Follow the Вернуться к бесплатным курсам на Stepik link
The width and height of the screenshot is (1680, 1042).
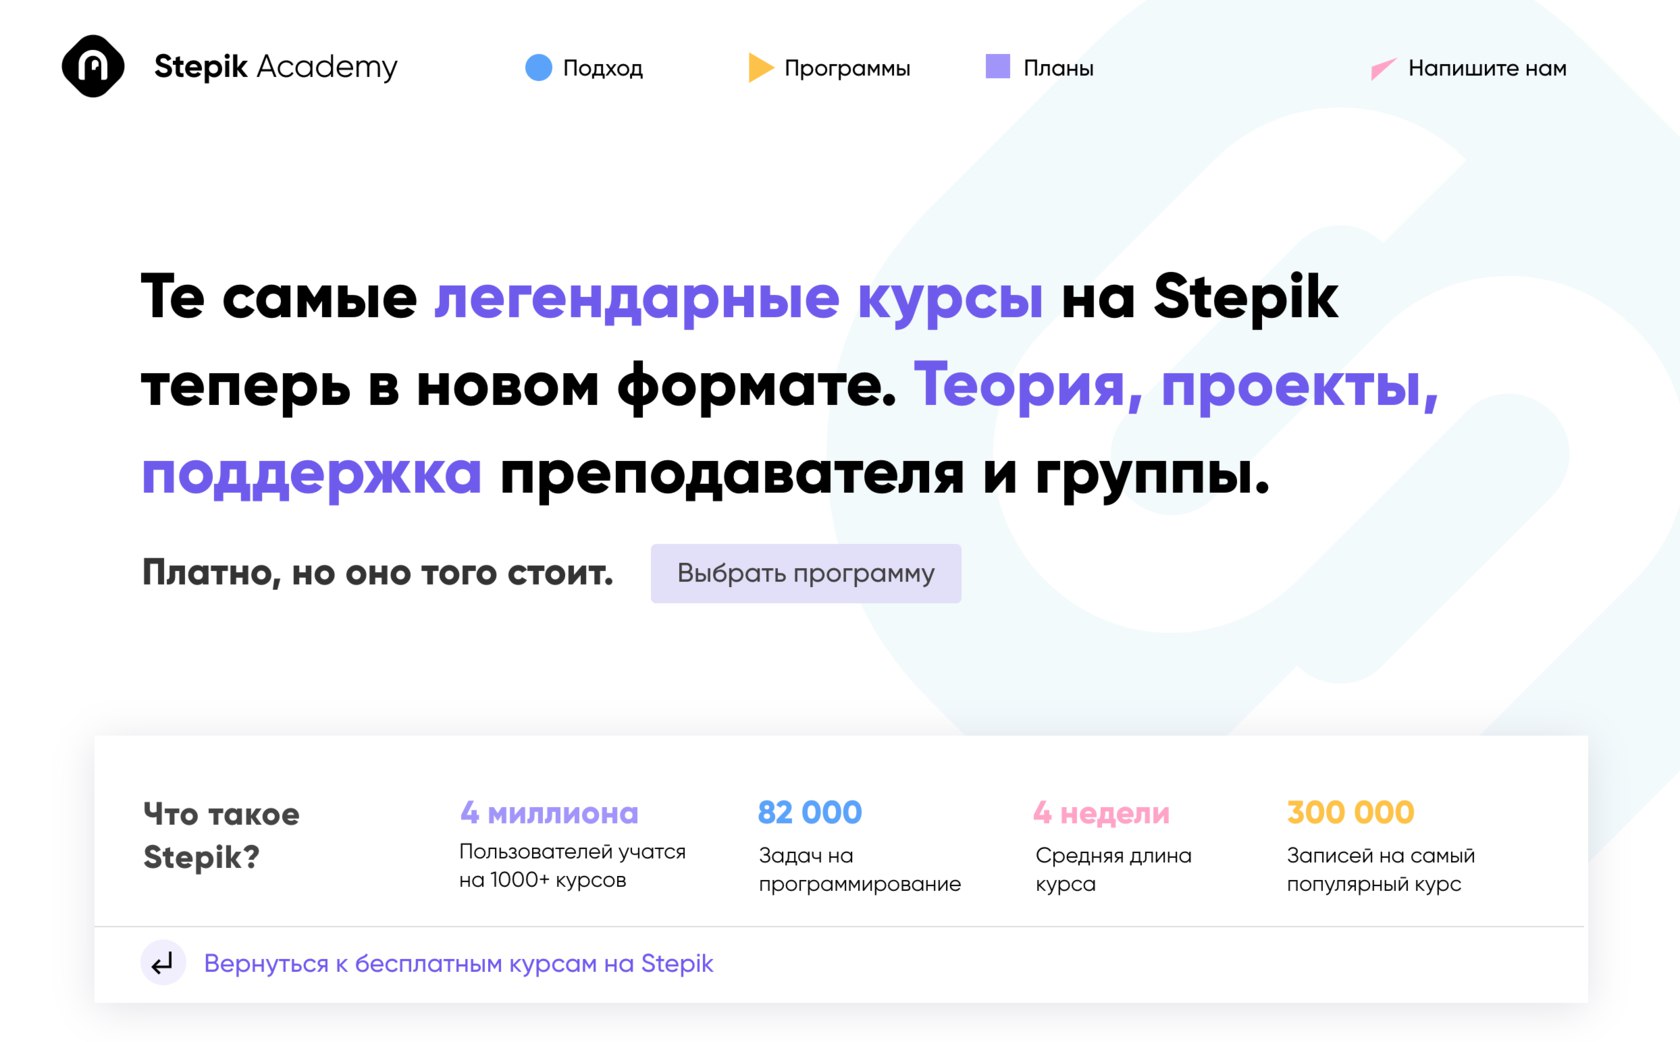point(458,963)
